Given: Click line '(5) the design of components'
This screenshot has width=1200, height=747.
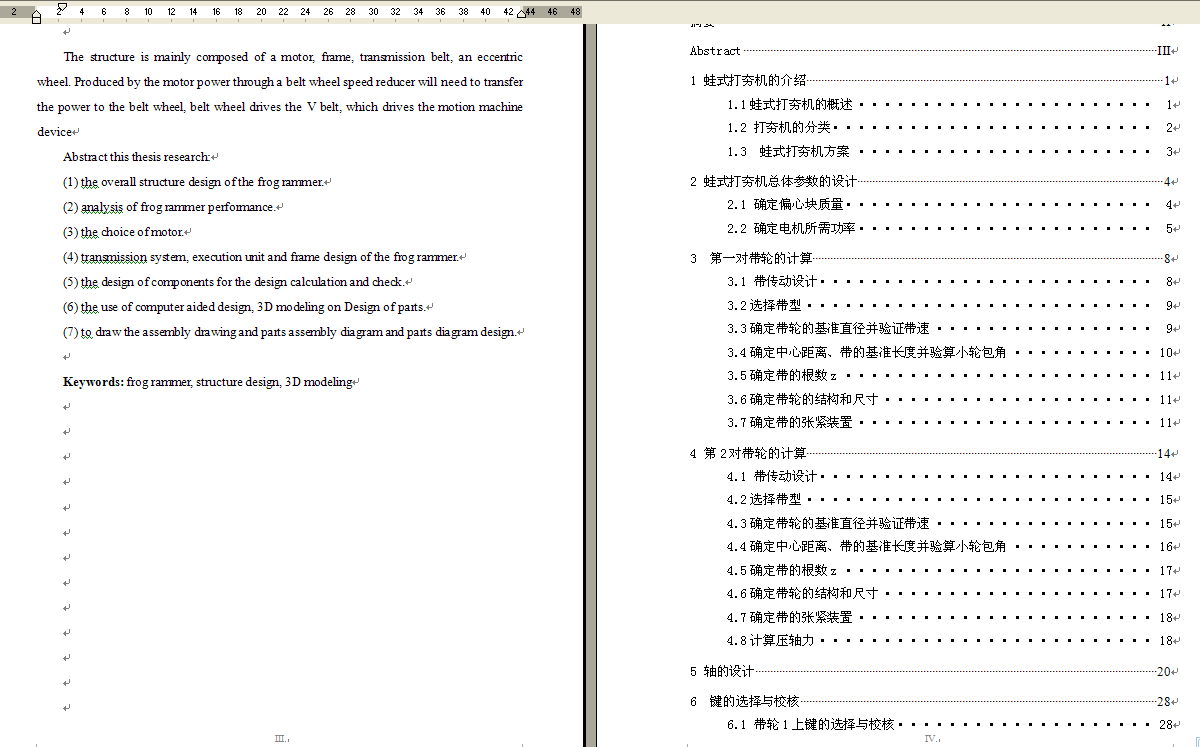Looking at the screenshot, I should click(x=233, y=282).
